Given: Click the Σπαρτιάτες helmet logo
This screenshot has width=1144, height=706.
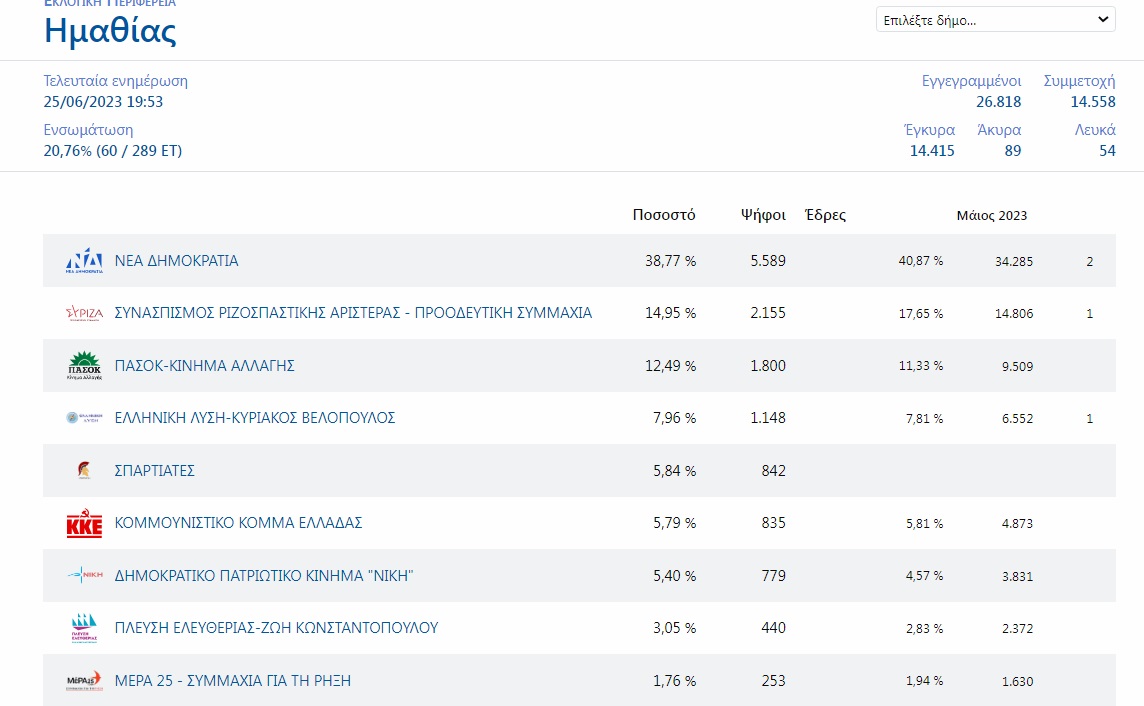Looking at the screenshot, I should click(x=84, y=471).
